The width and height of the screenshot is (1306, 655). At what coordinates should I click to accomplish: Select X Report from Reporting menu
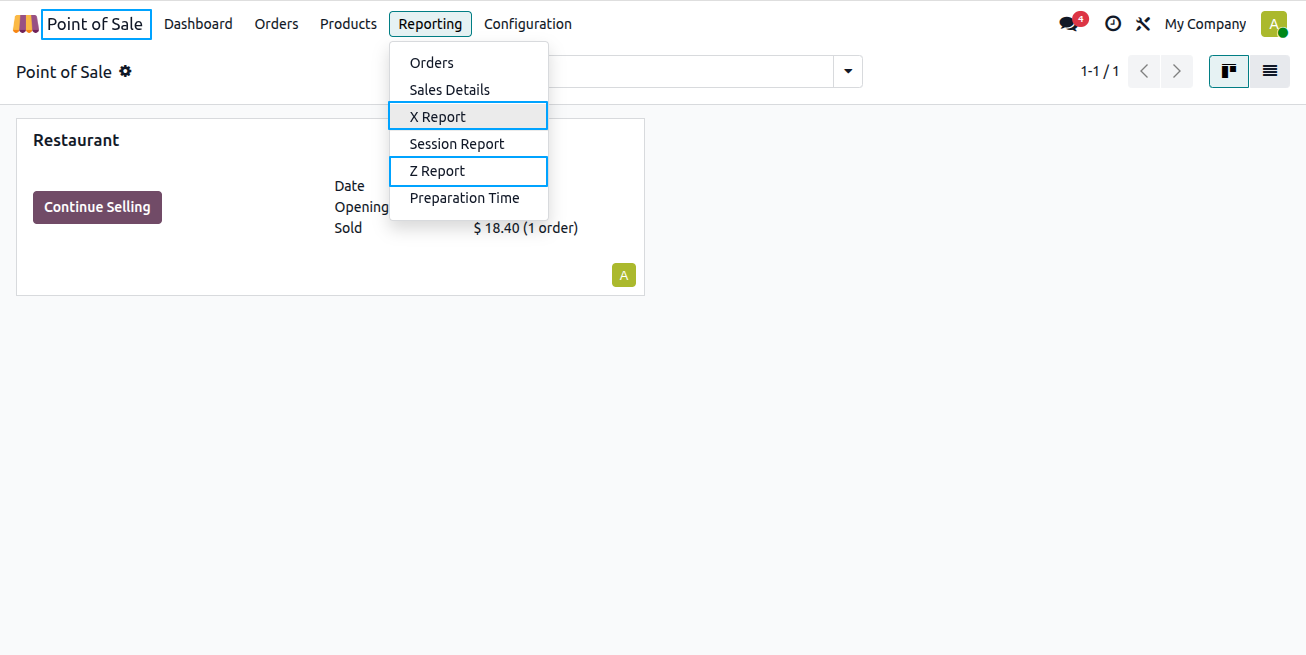[x=468, y=116]
